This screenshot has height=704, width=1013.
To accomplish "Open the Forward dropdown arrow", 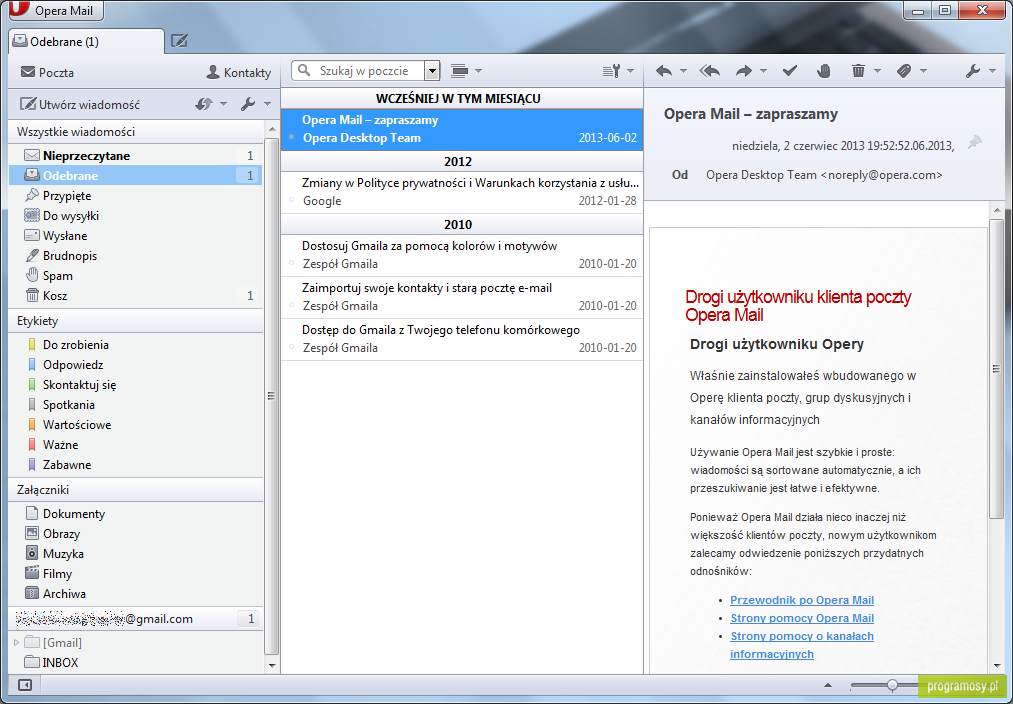I will tap(763, 71).
